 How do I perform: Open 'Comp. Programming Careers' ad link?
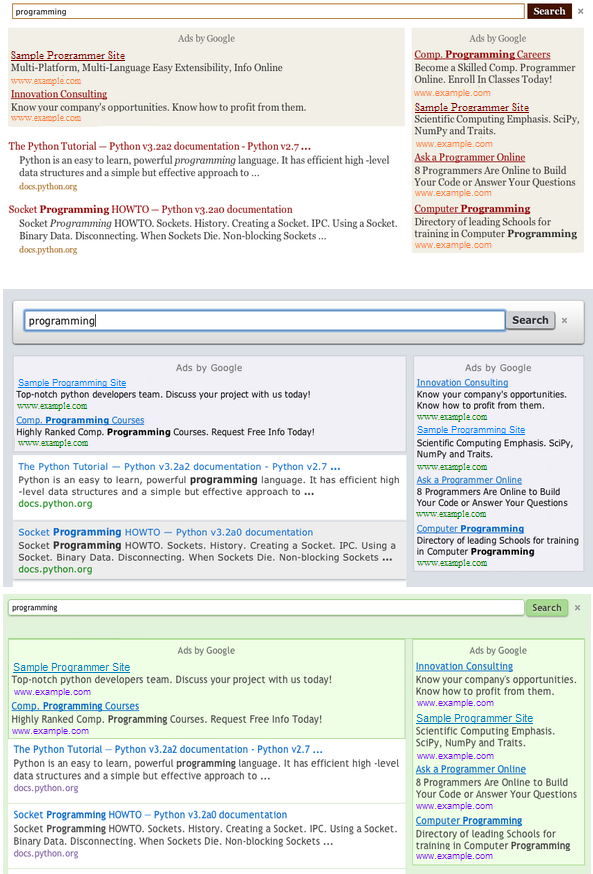click(482, 54)
